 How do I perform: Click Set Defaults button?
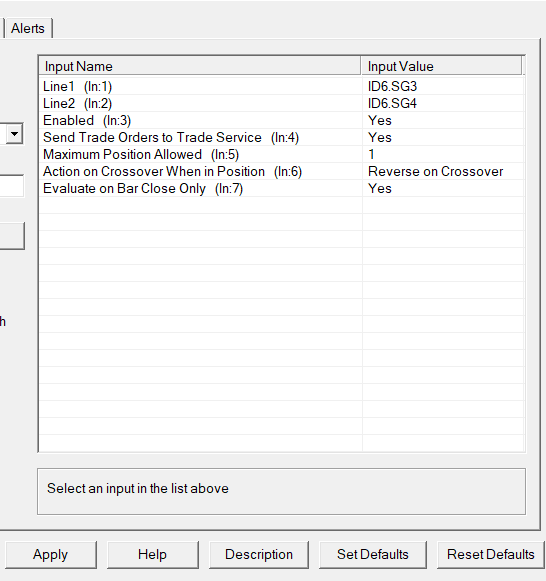click(372, 554)
